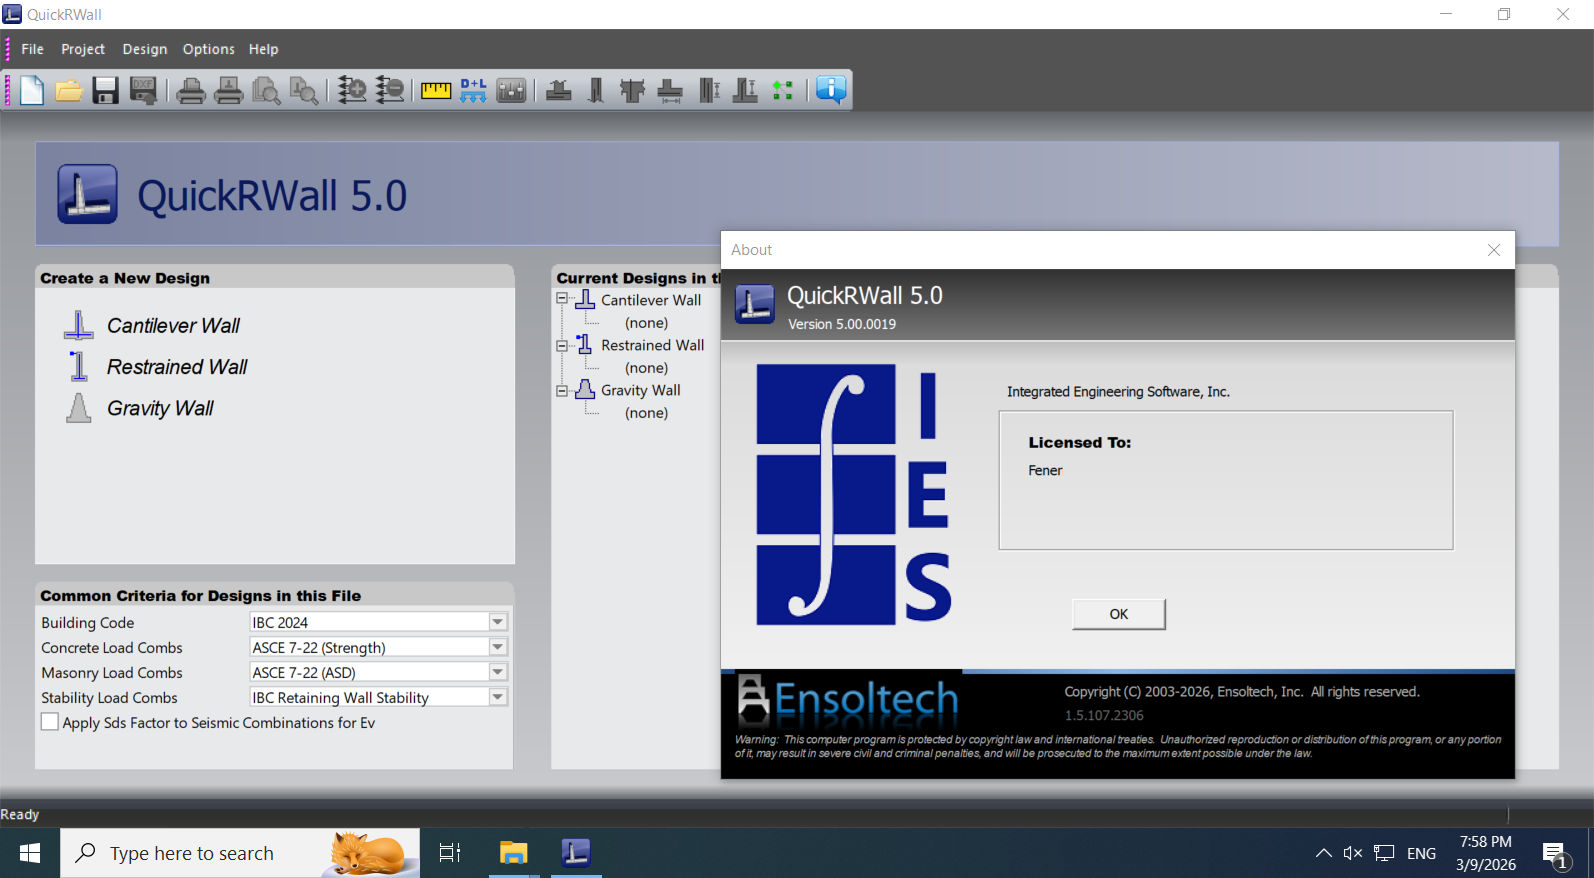The image size is (1594, 878).
Task: Open the D+L load combinations icon
Action: [473, 90]
